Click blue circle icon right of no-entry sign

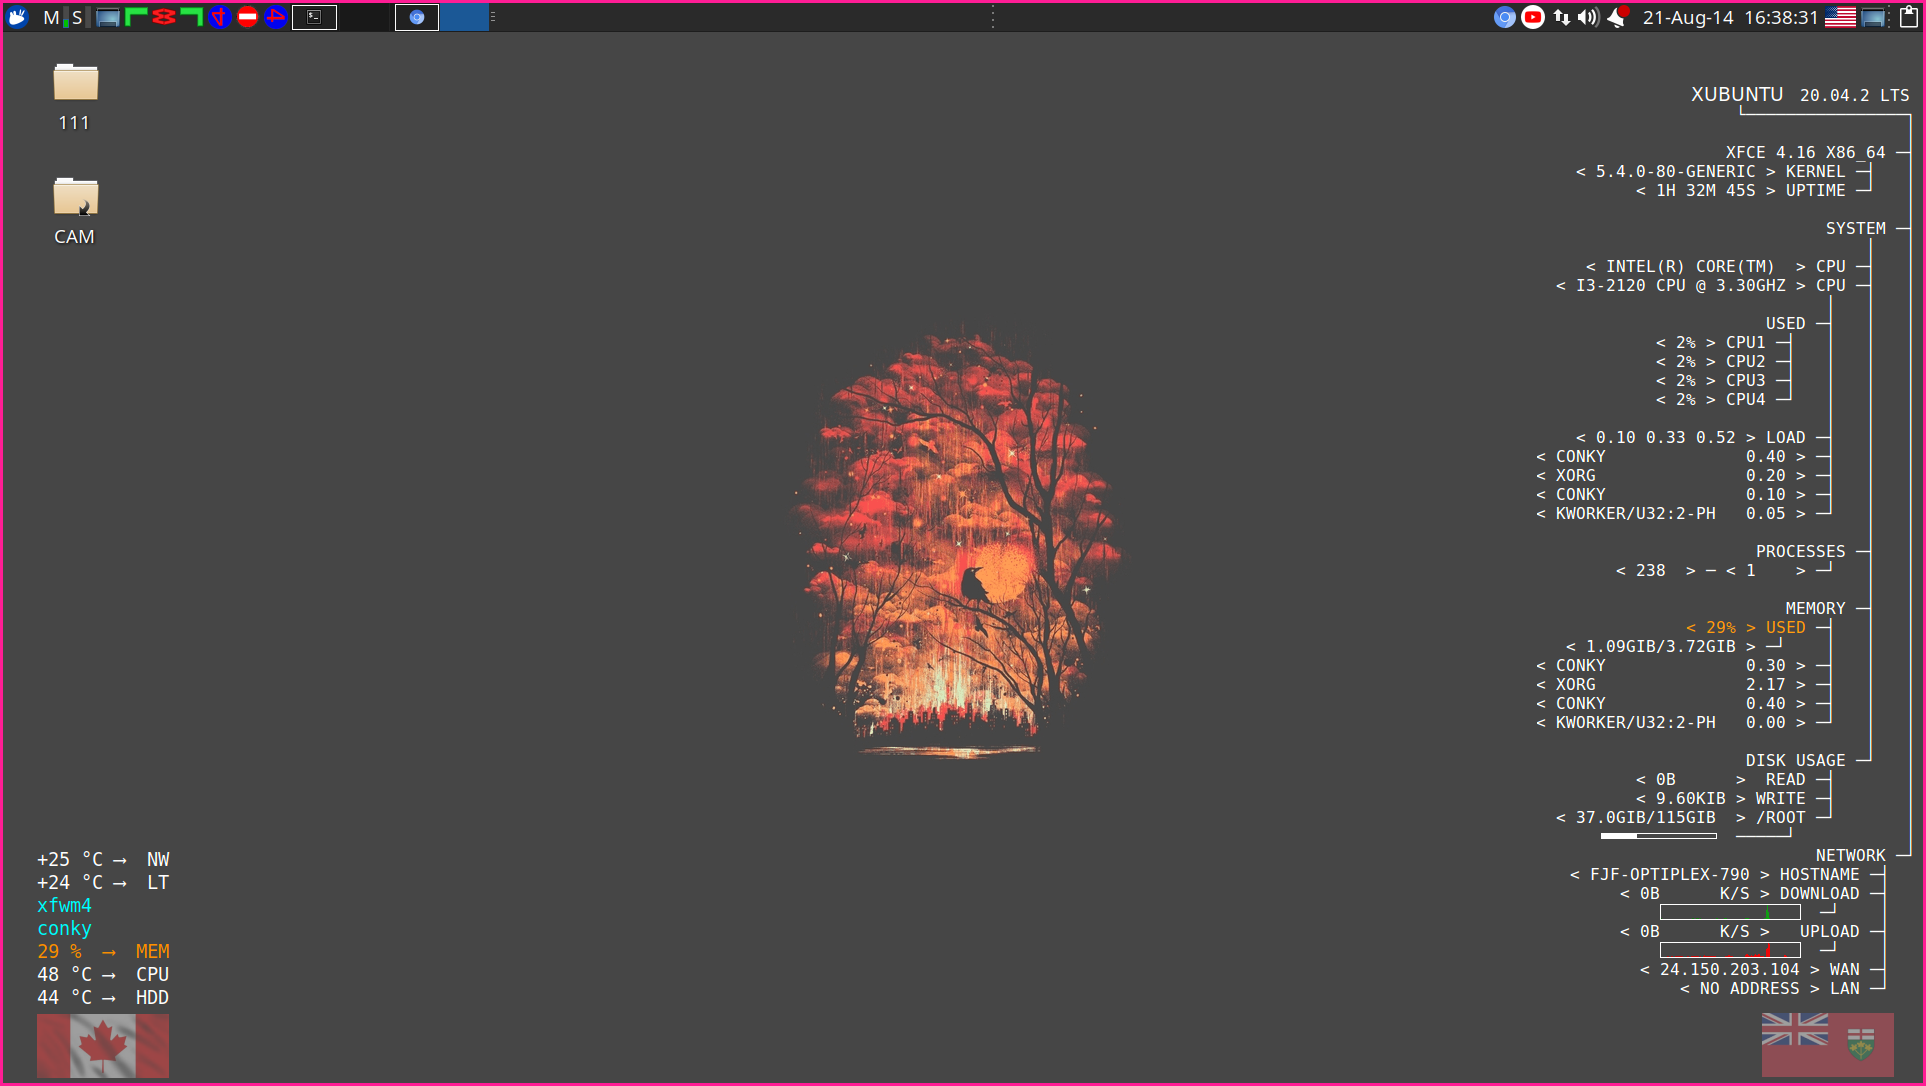point(276,17)
